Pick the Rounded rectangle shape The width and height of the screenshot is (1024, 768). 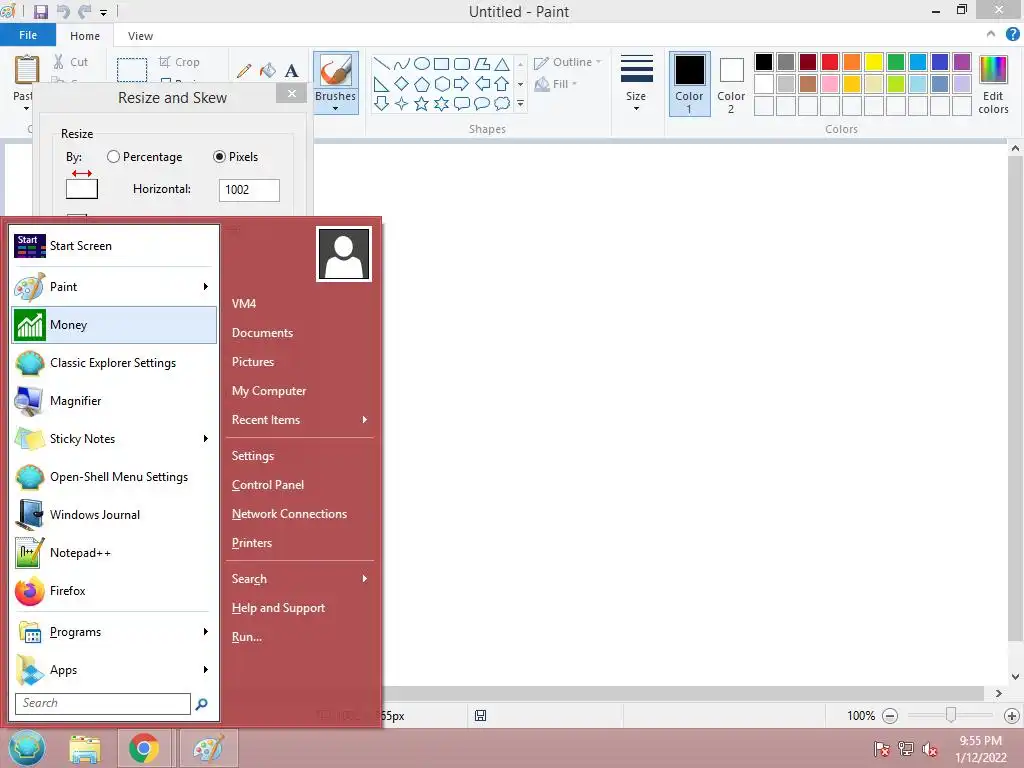462,64
